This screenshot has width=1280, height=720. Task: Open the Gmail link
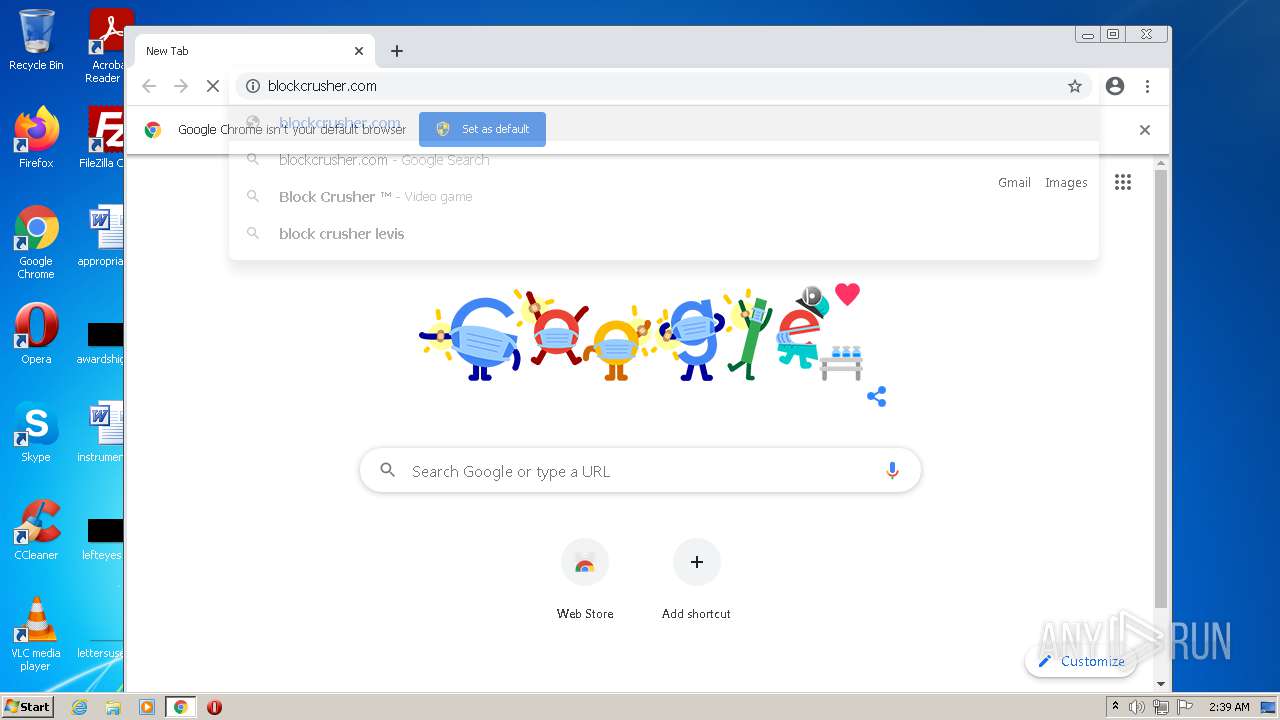tap(1014, 183)
